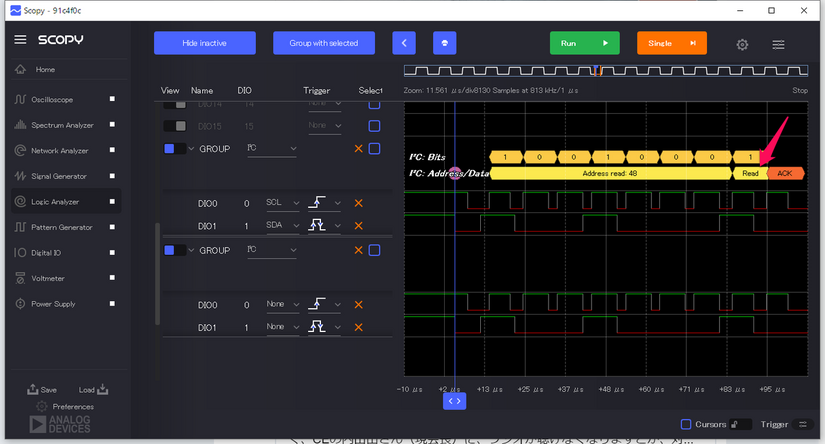Open the hamburger menu next to SCOPY logo
The height and width of the screenshot is (444, 825).
[20, 39]
